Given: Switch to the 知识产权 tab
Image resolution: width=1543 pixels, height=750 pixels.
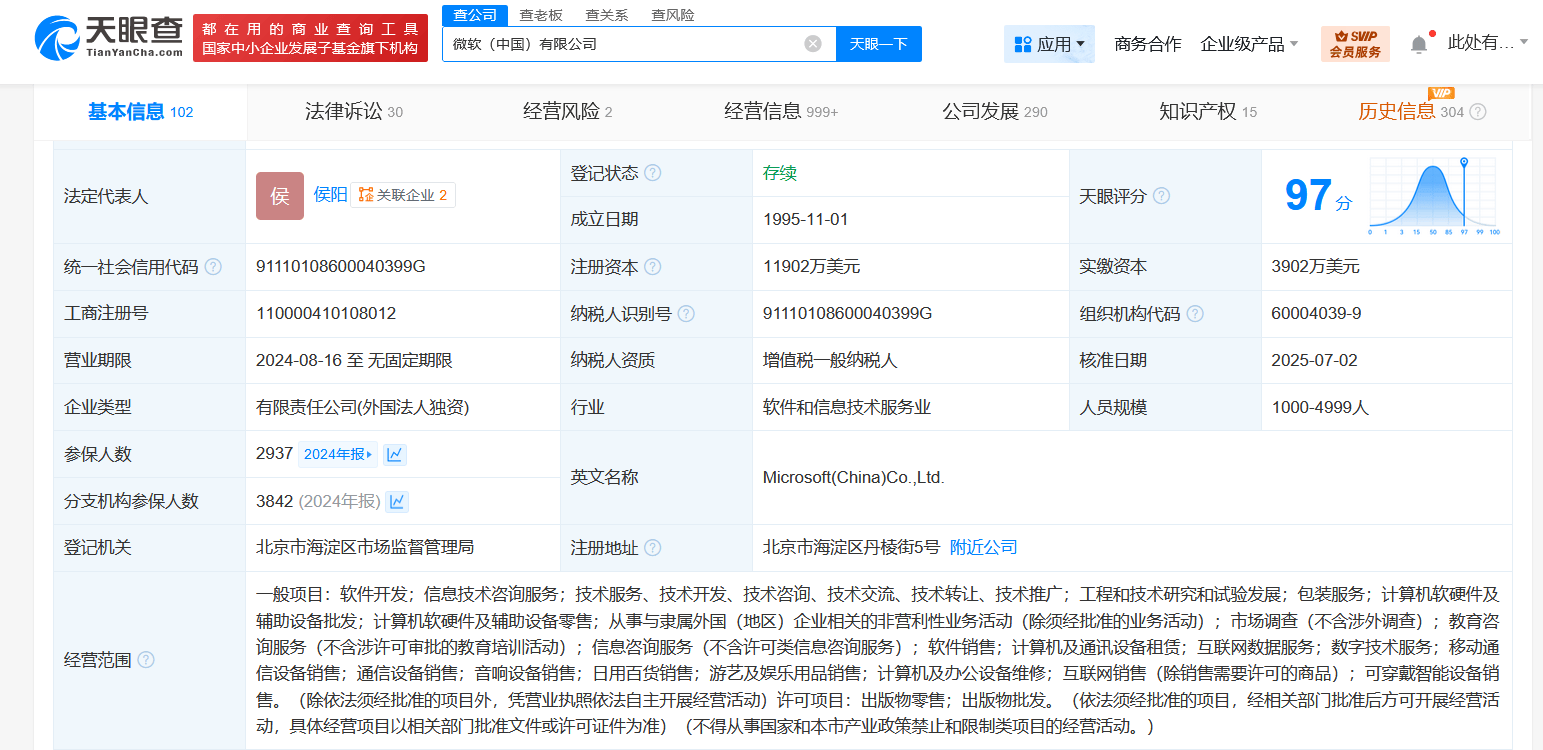Looking at the screenshot, I should [x=1208, y=112].
